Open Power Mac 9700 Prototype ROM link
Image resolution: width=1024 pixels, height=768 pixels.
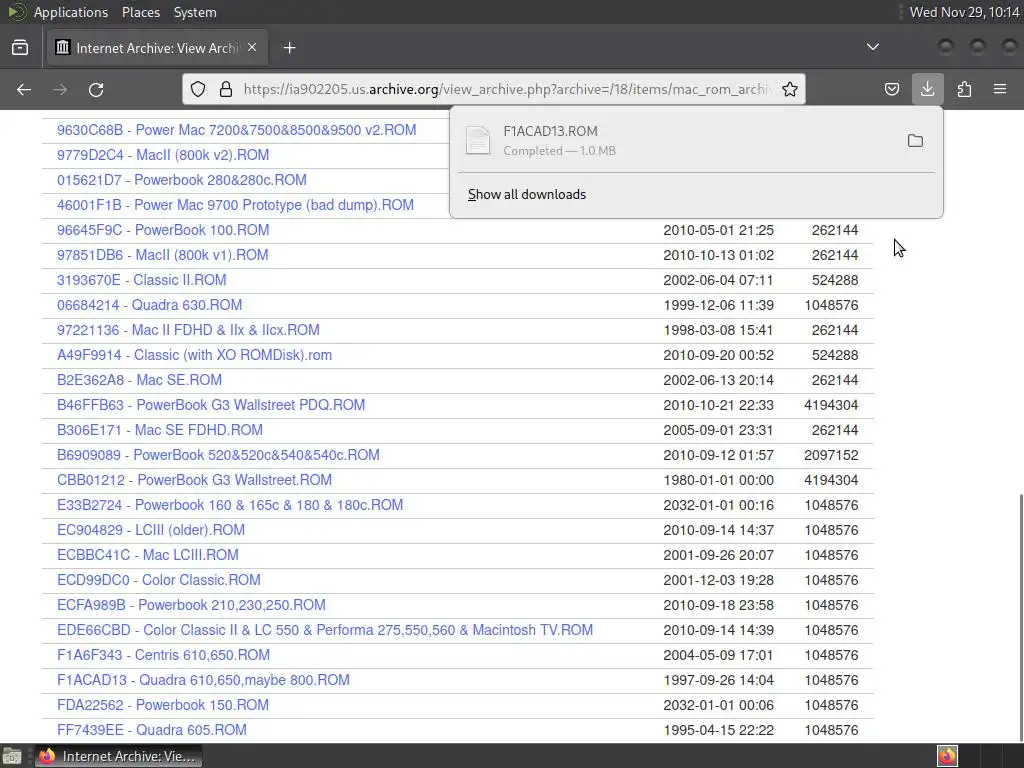tap(235, 205)
